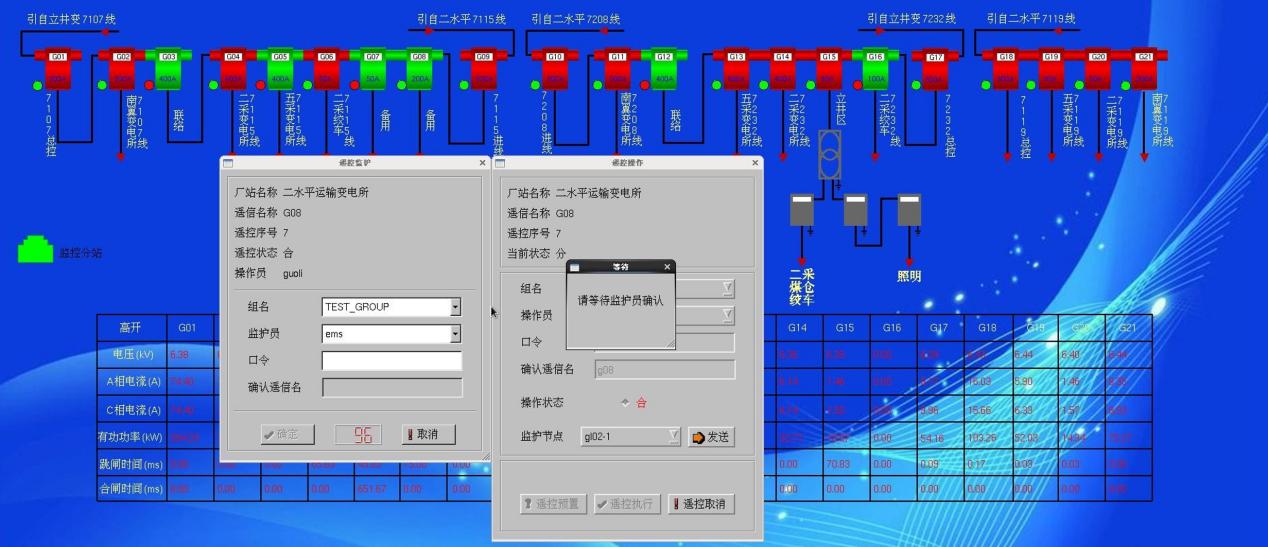Screen dimensions: 1268x547
Task: Select the green G03 联络 breaker
Action: 168,71
